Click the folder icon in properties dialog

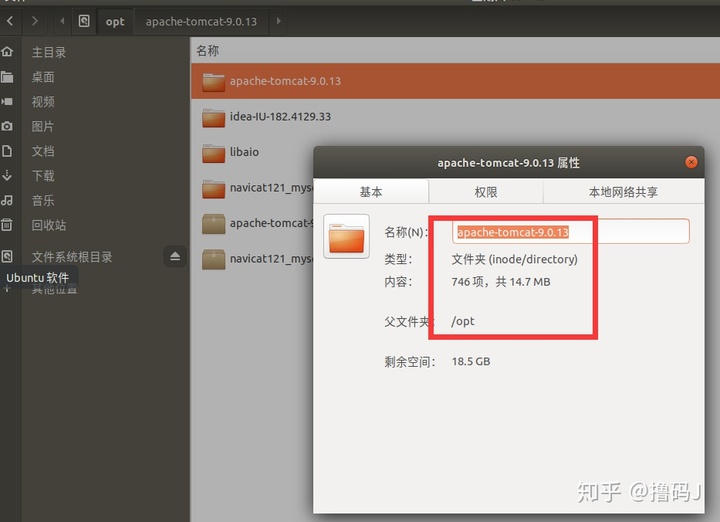click(347, 236)
